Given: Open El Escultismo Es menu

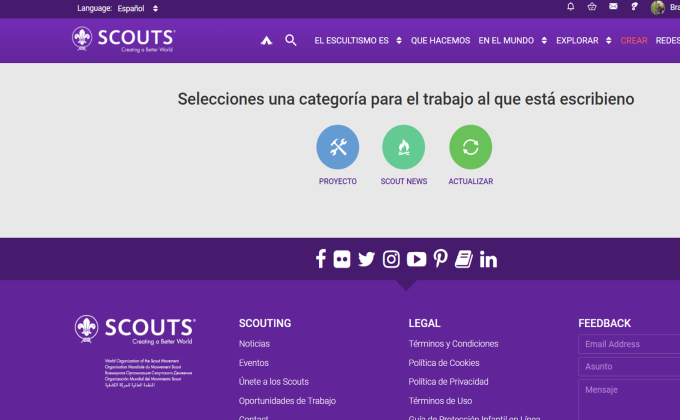Looking at the screenshot, I should [352, 41].
